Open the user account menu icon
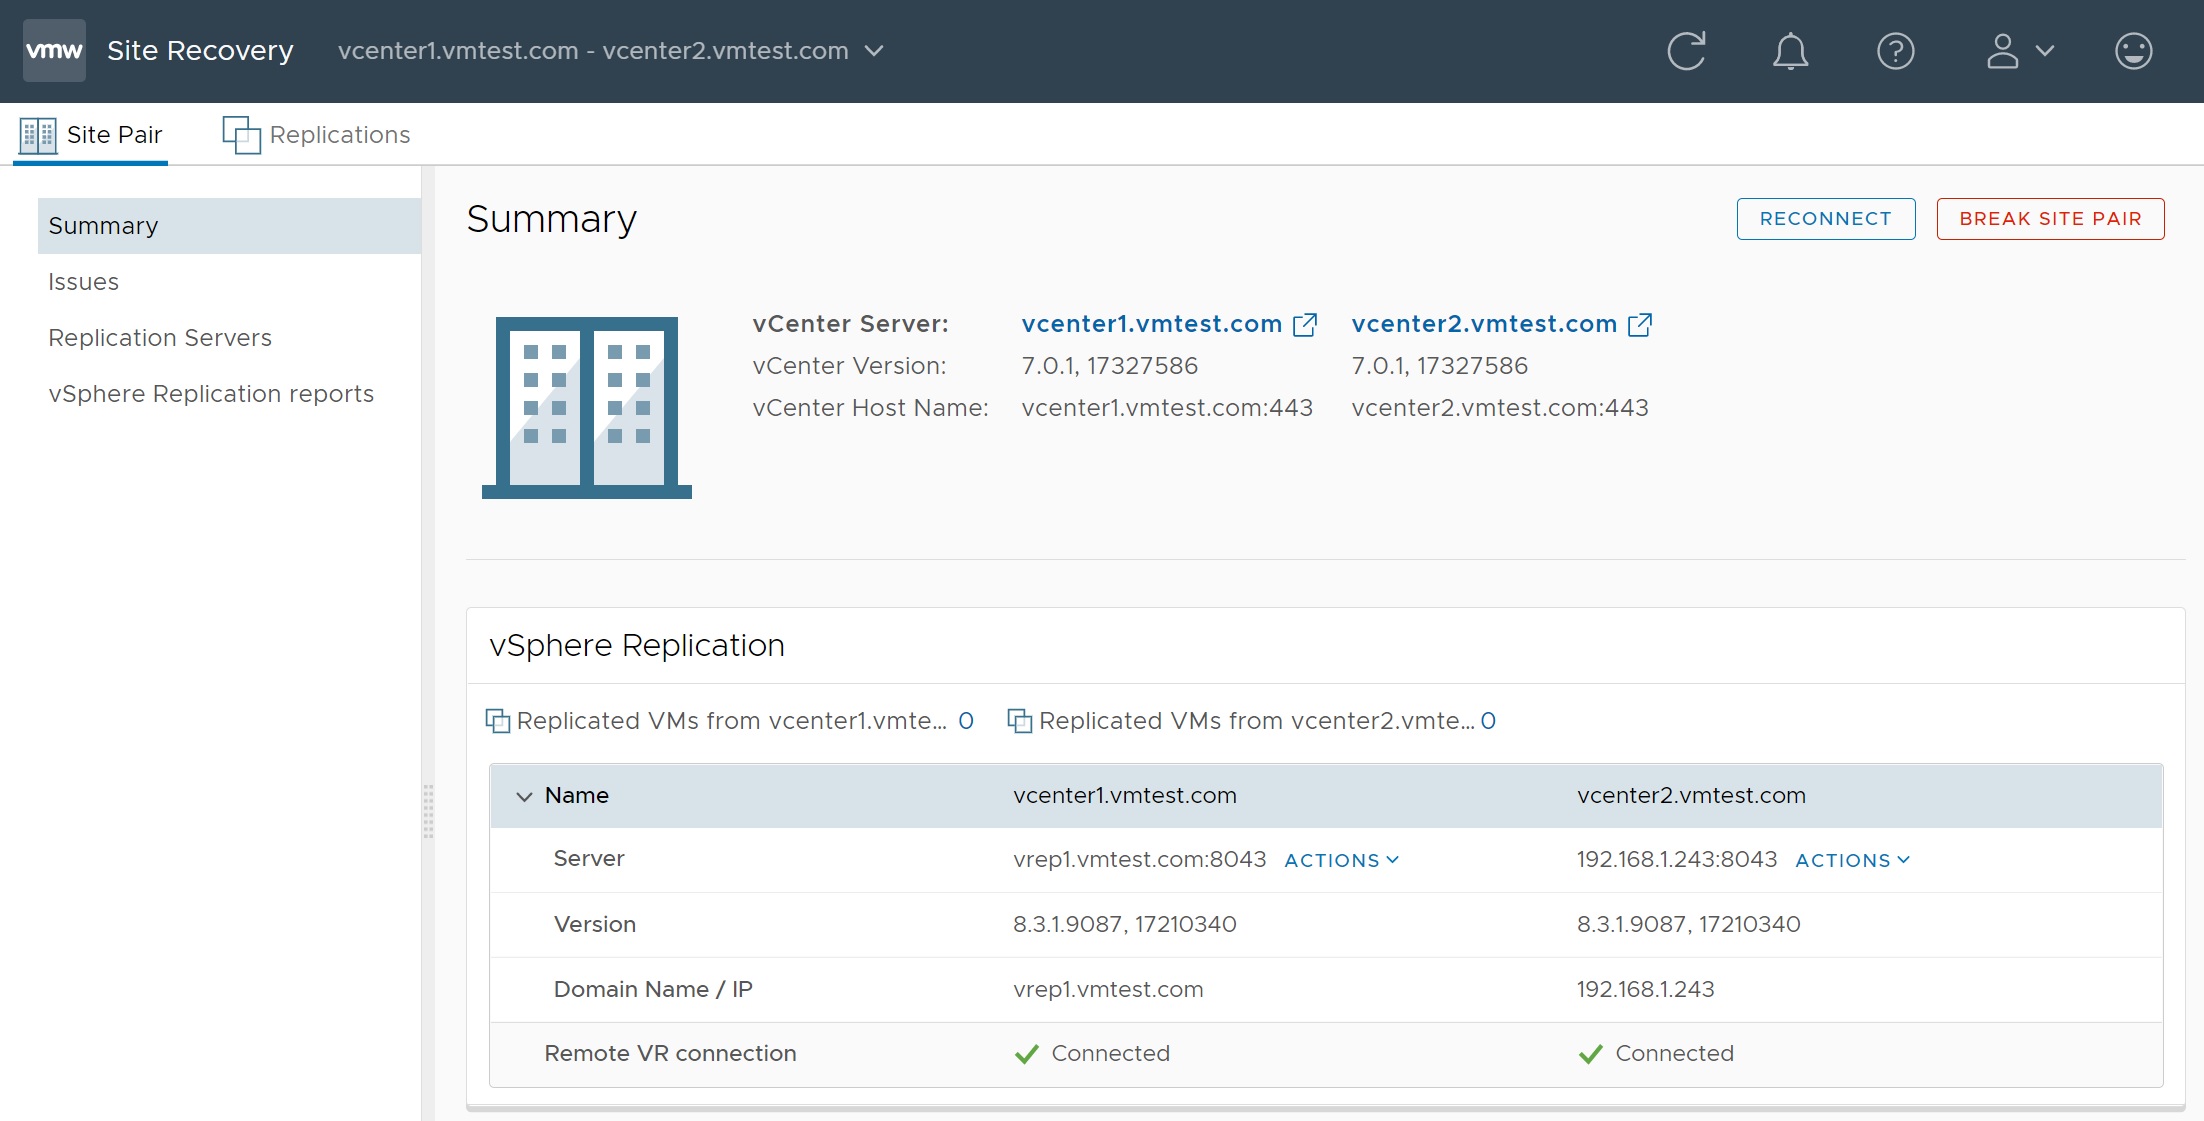Screen dimensions: 2204x1121 2019,51
